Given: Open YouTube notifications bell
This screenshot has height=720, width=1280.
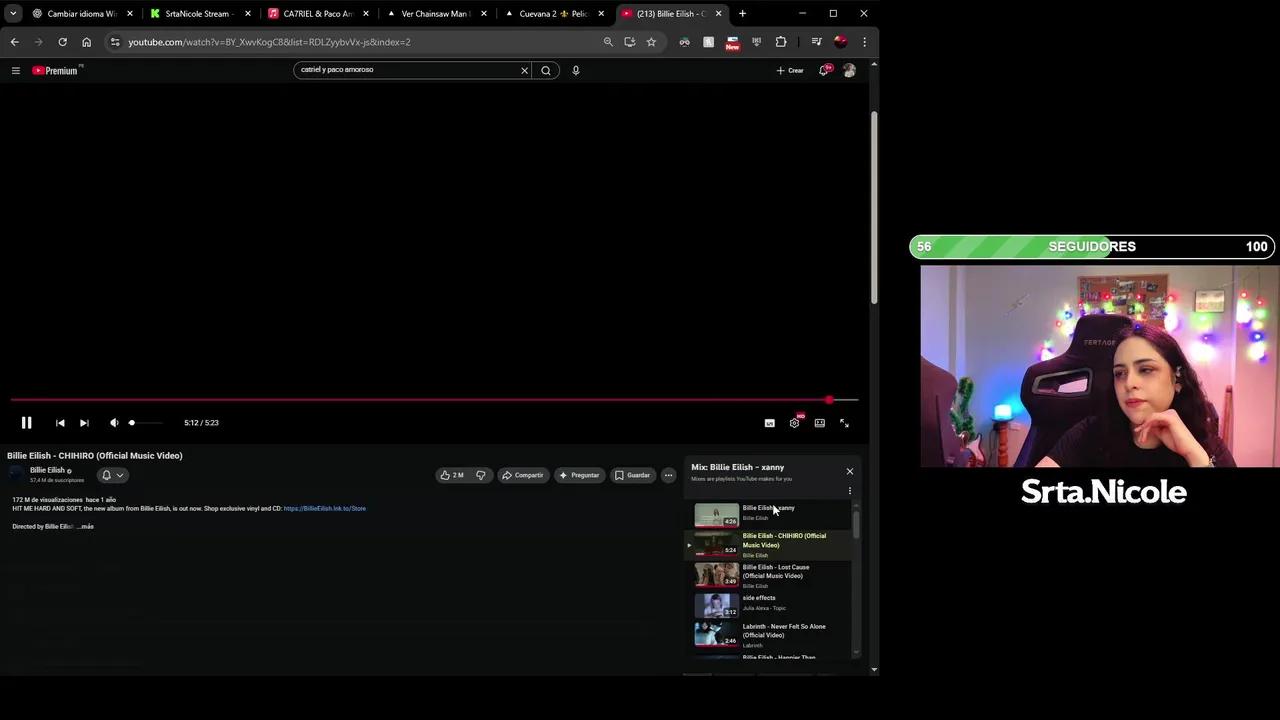Looking at the screenshot, I should pos(824,70).
